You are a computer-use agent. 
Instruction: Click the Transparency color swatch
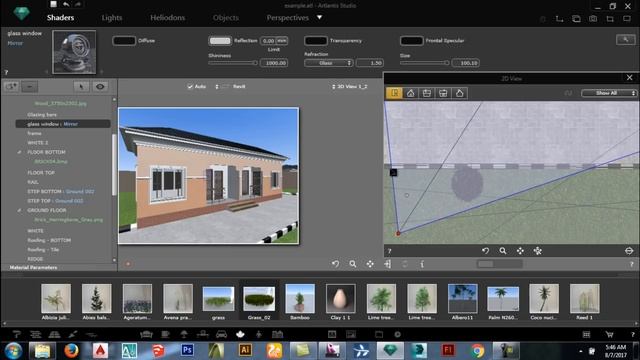tap(316, 41)
